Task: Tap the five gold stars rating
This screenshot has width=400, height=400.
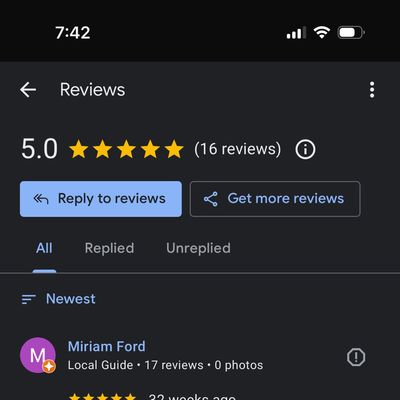Action: (126, 149)
